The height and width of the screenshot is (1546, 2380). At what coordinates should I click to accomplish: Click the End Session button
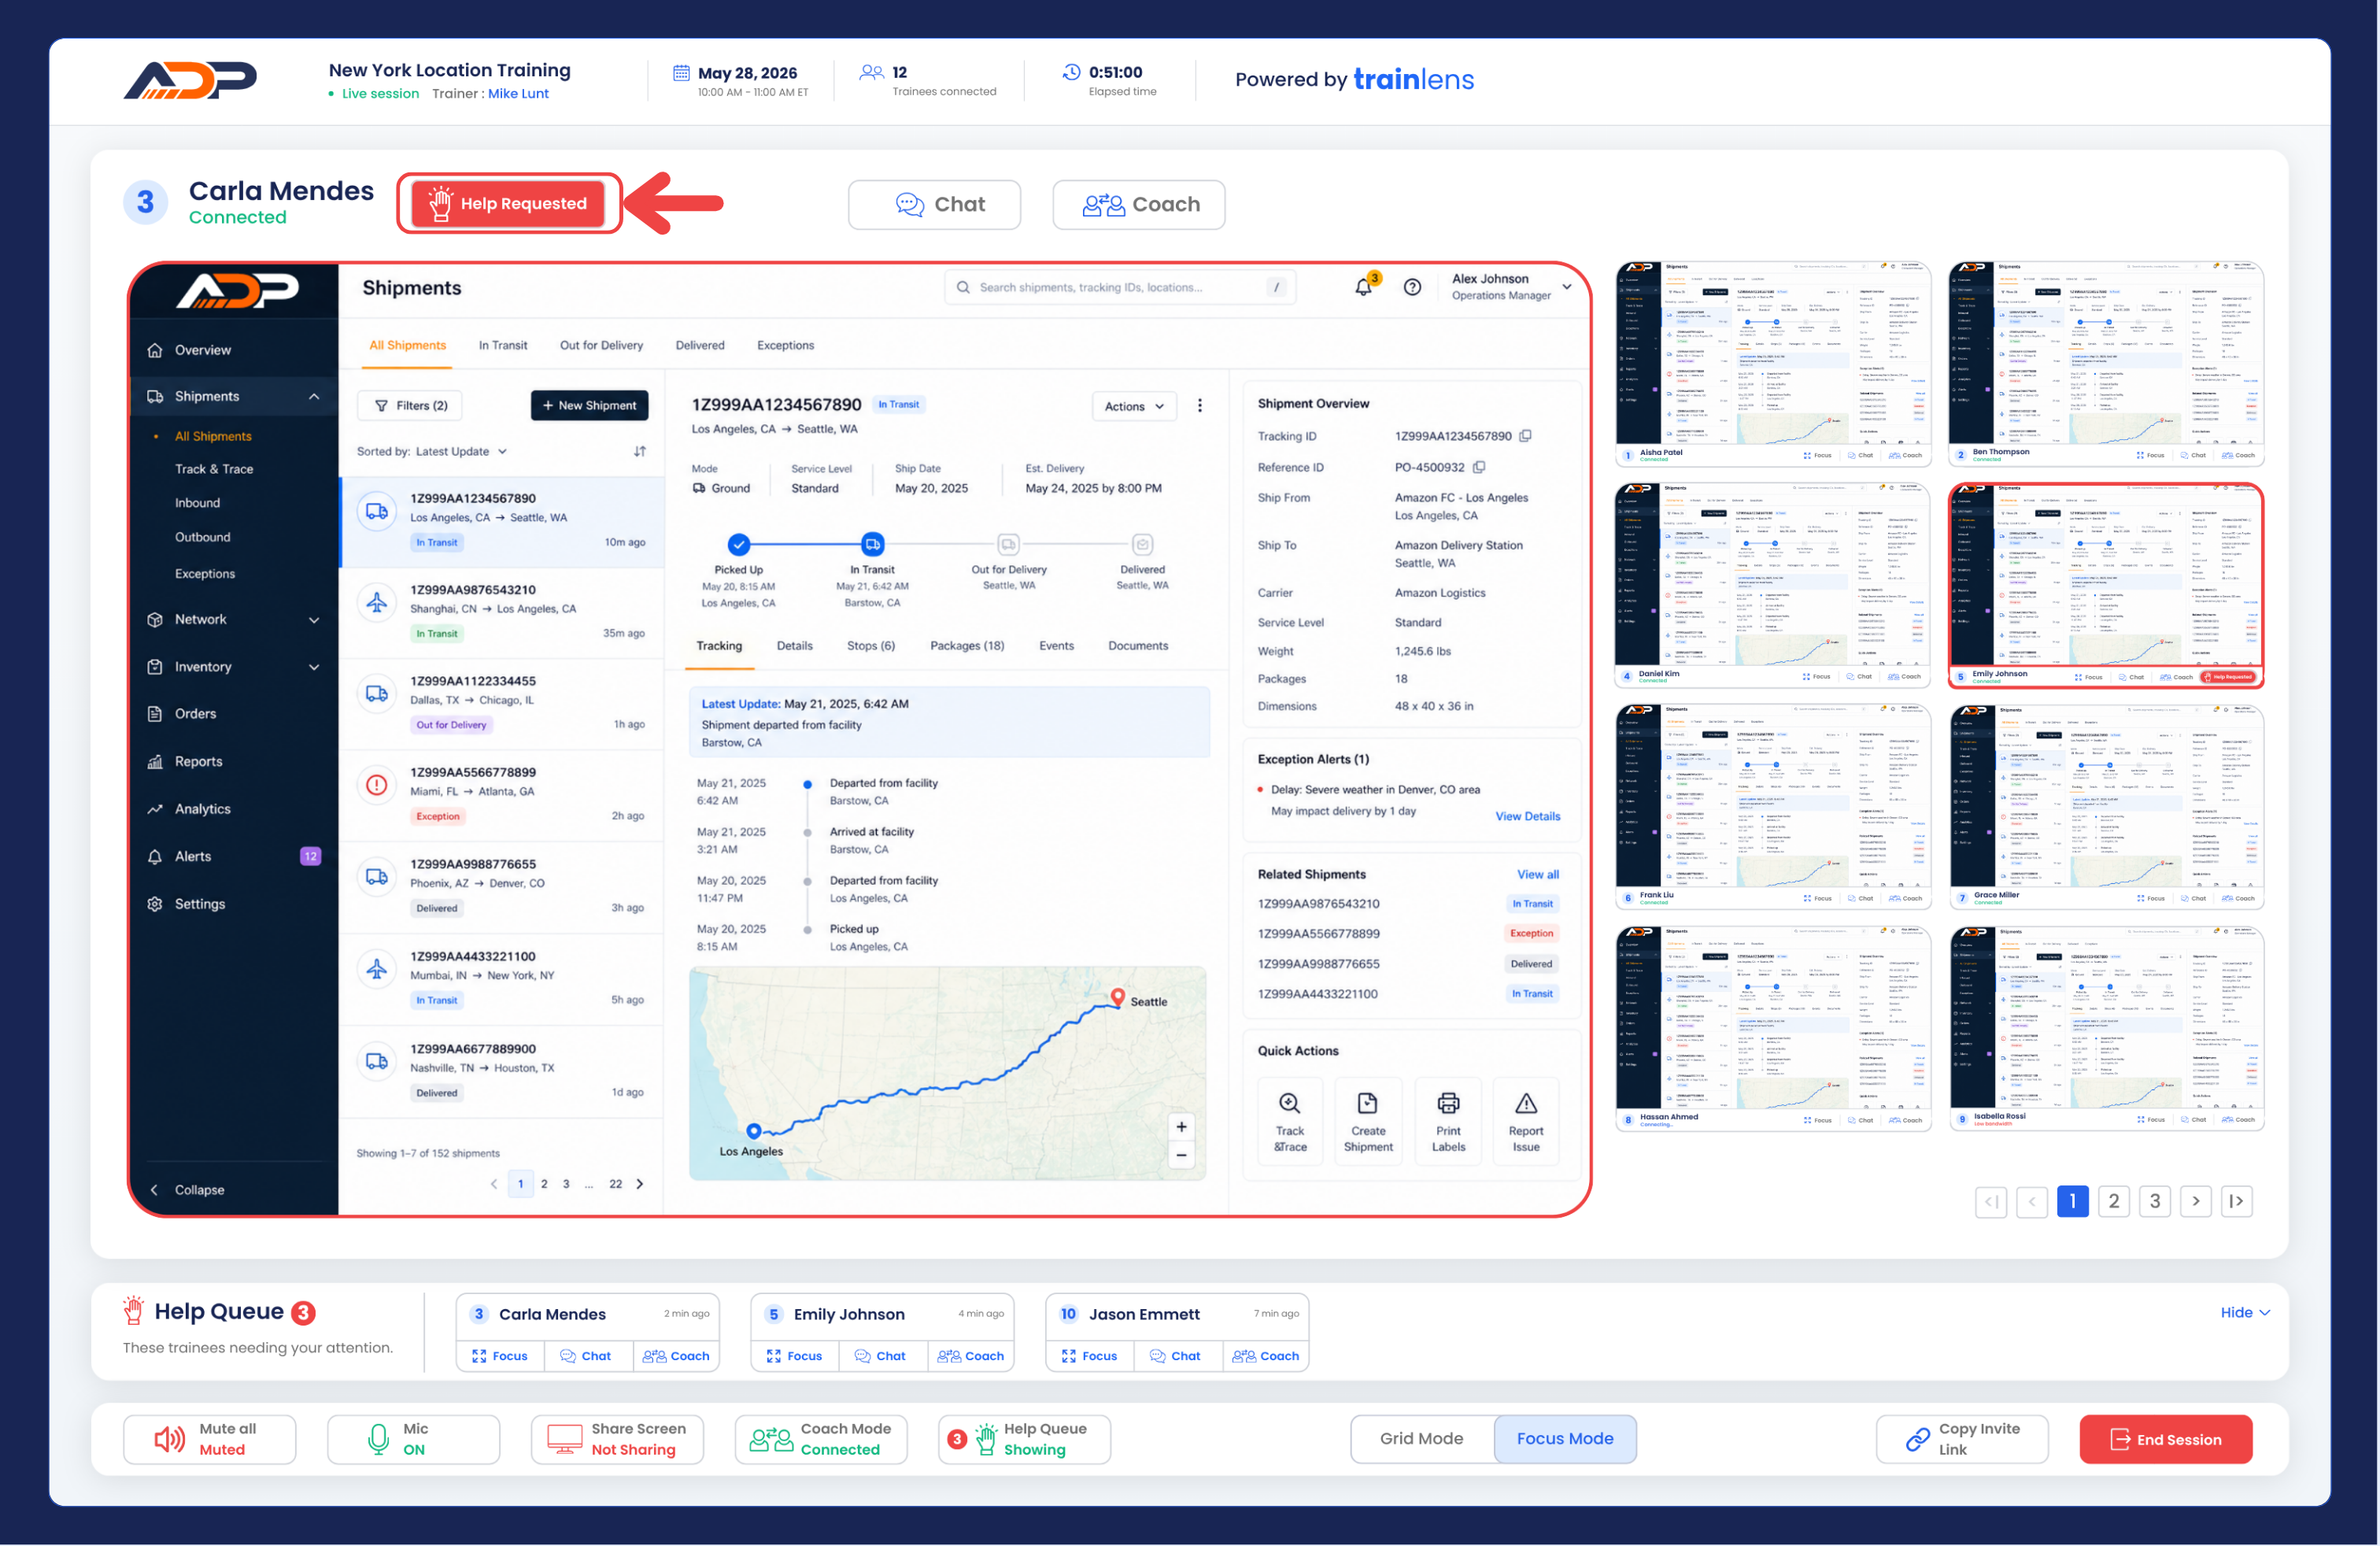pyautogui.click(x=2166, y=1439)
